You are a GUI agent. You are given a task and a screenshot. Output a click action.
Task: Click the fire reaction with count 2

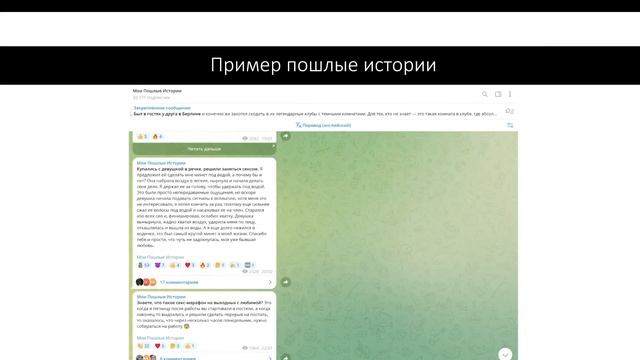pos(204,265)
